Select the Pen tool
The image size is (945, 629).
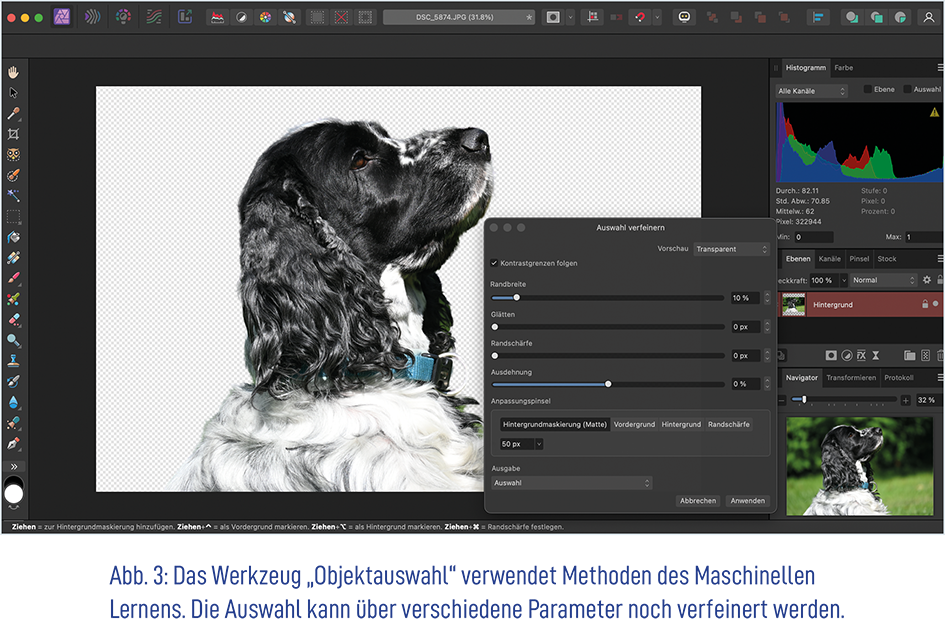(x=14, y=443)
